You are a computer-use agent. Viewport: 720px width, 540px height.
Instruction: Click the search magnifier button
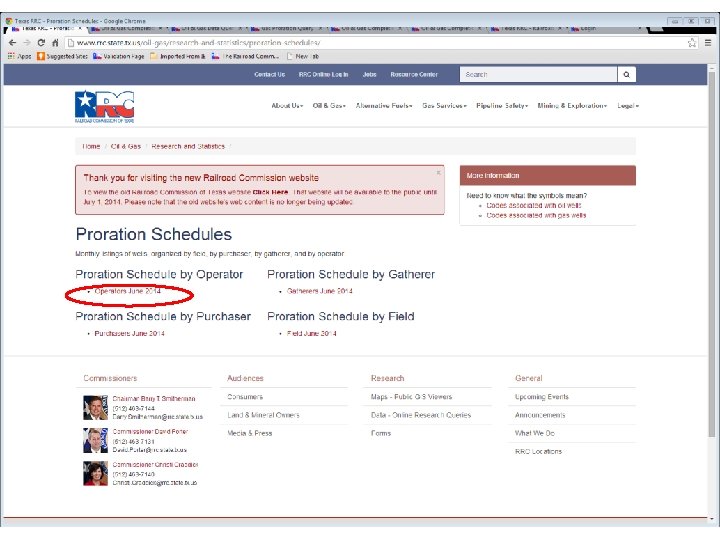626,74
